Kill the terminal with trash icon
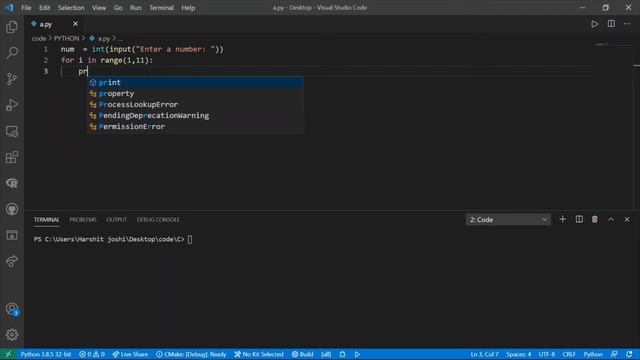The image size is (640, 360). click(x=595, y=219)
